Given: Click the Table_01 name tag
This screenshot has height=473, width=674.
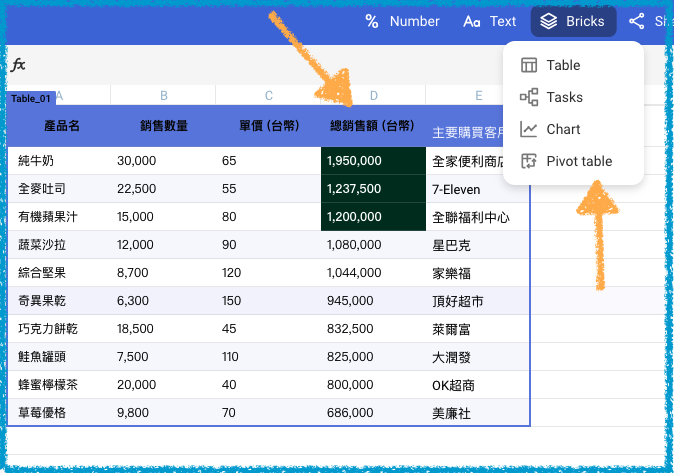Looking at the screenshot, I should point(31,98).
